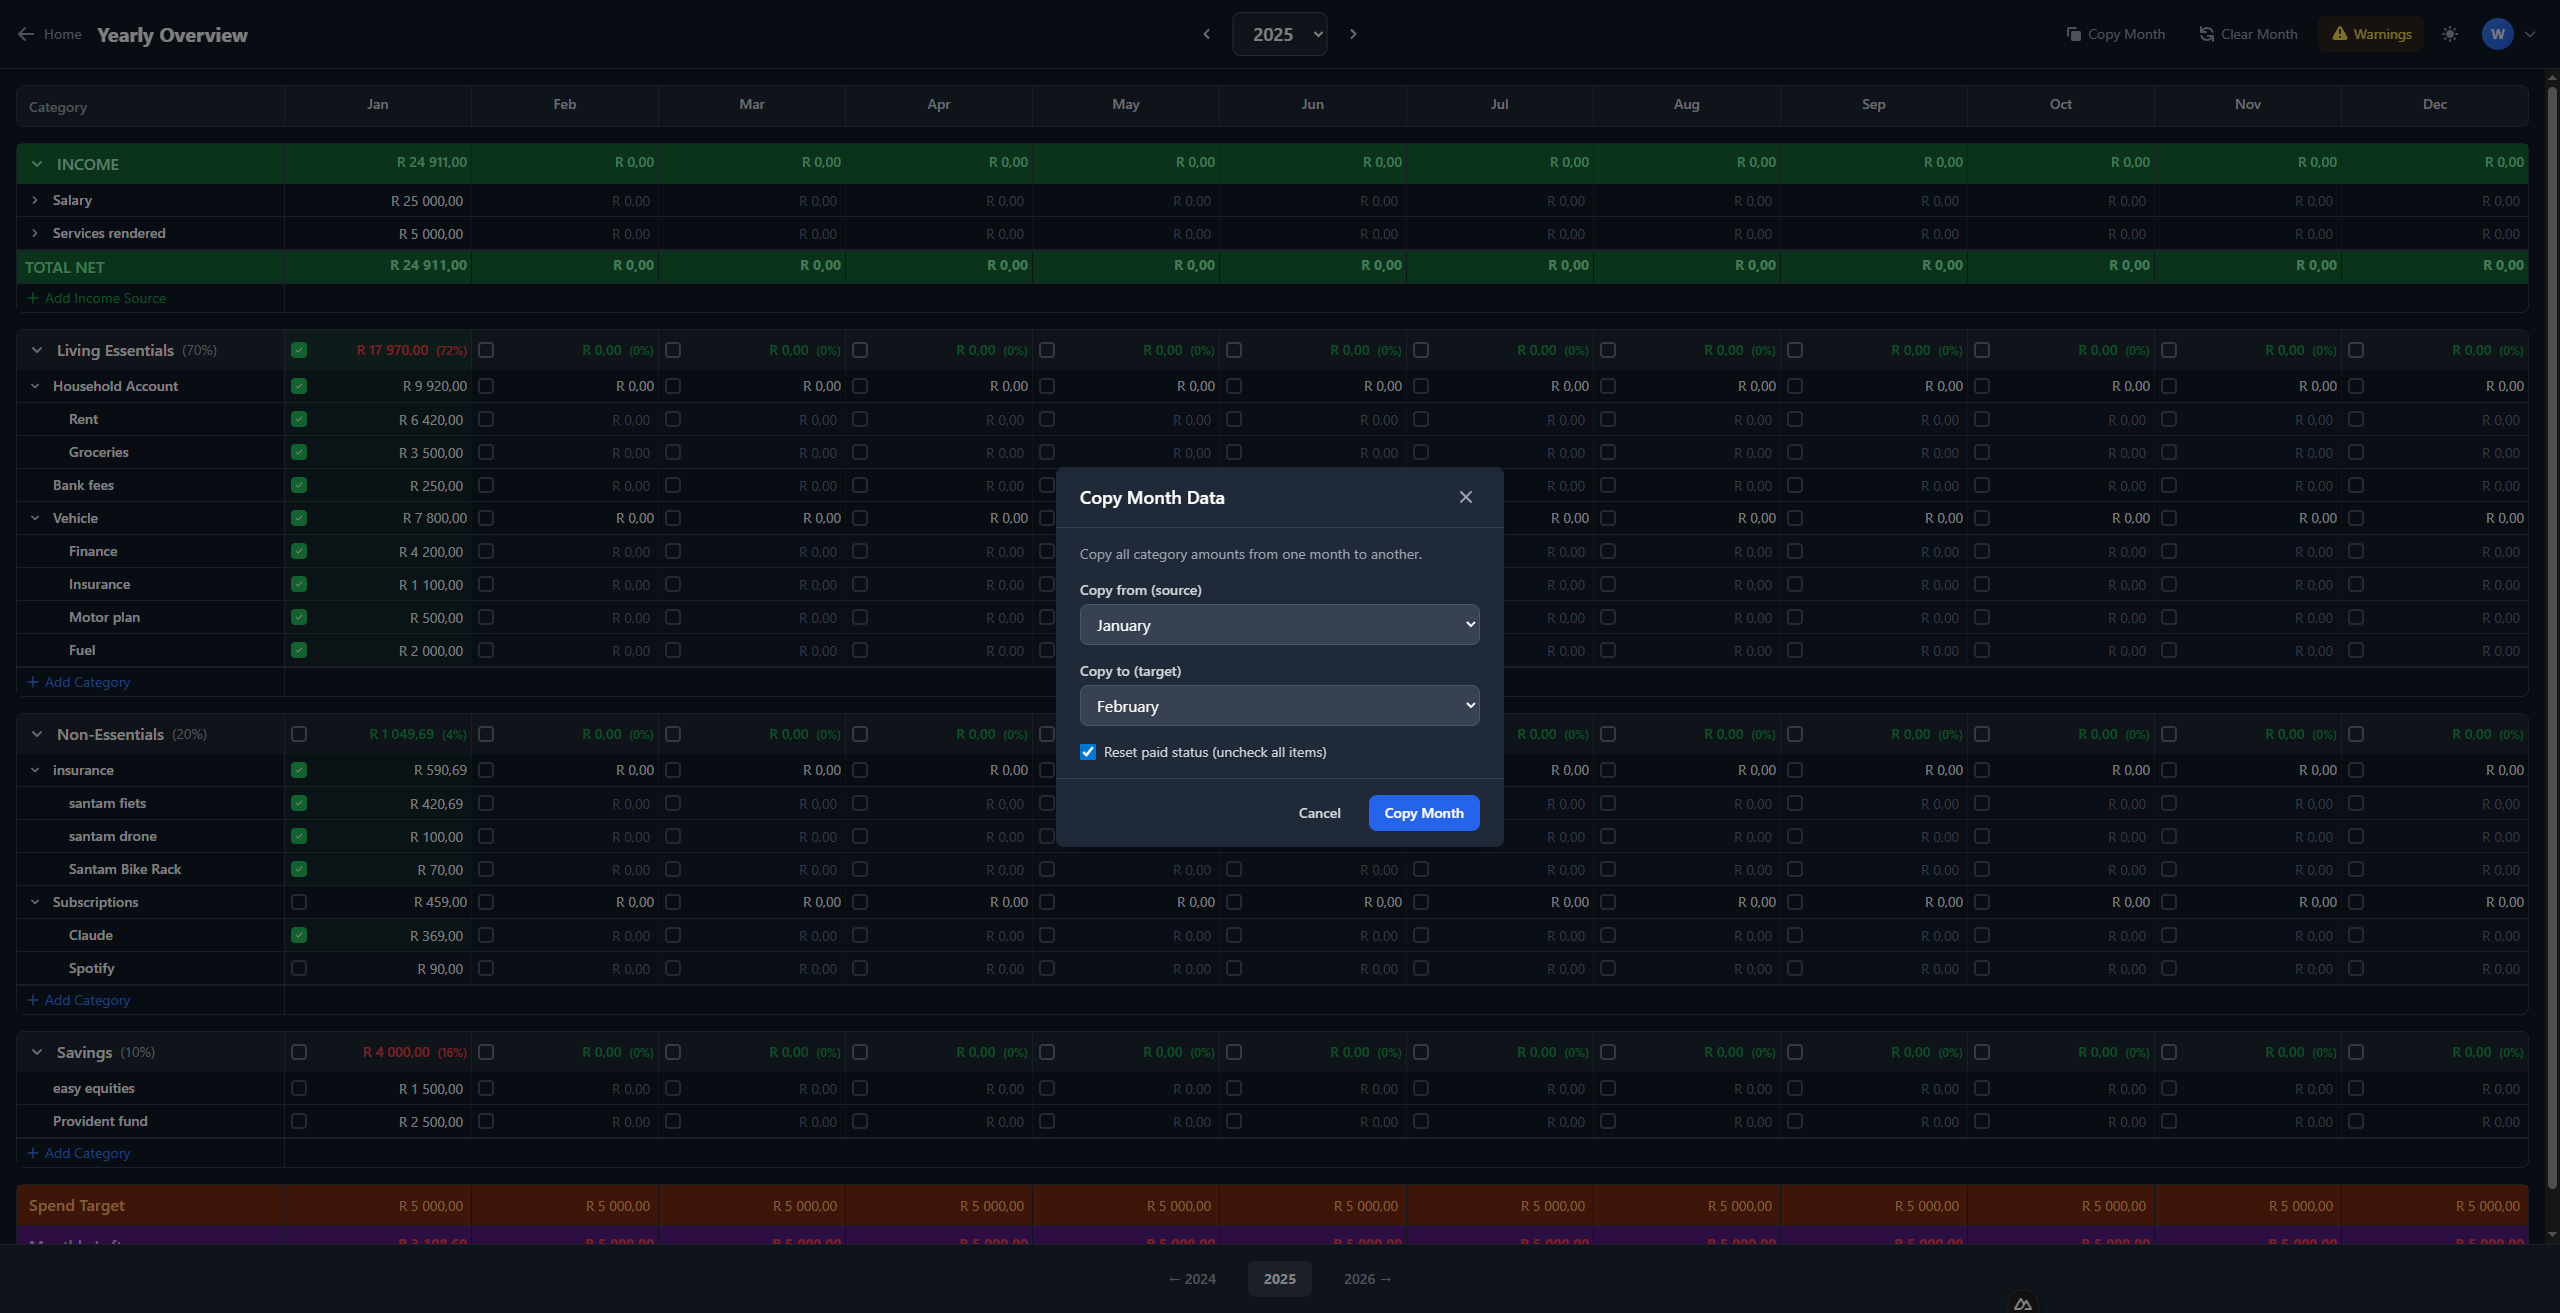2560x1313 pixels.
Task: Collapse the INCOME section chevron
Action: 37,164
